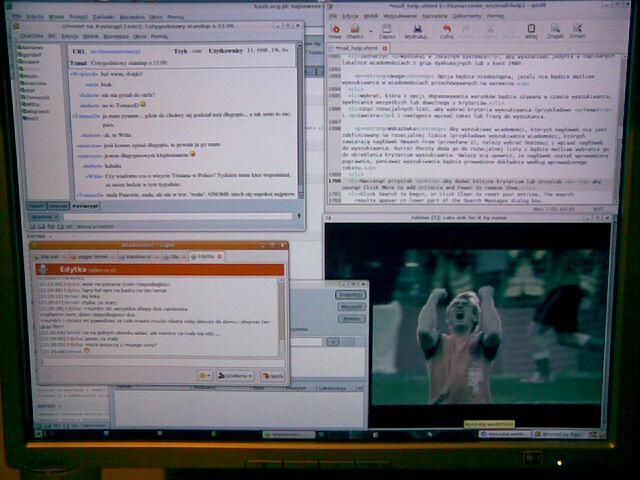Switch to the second conversation tab in Gajim
The width and height of the screenshot is (640, 480).
click(x=93, y=257)
